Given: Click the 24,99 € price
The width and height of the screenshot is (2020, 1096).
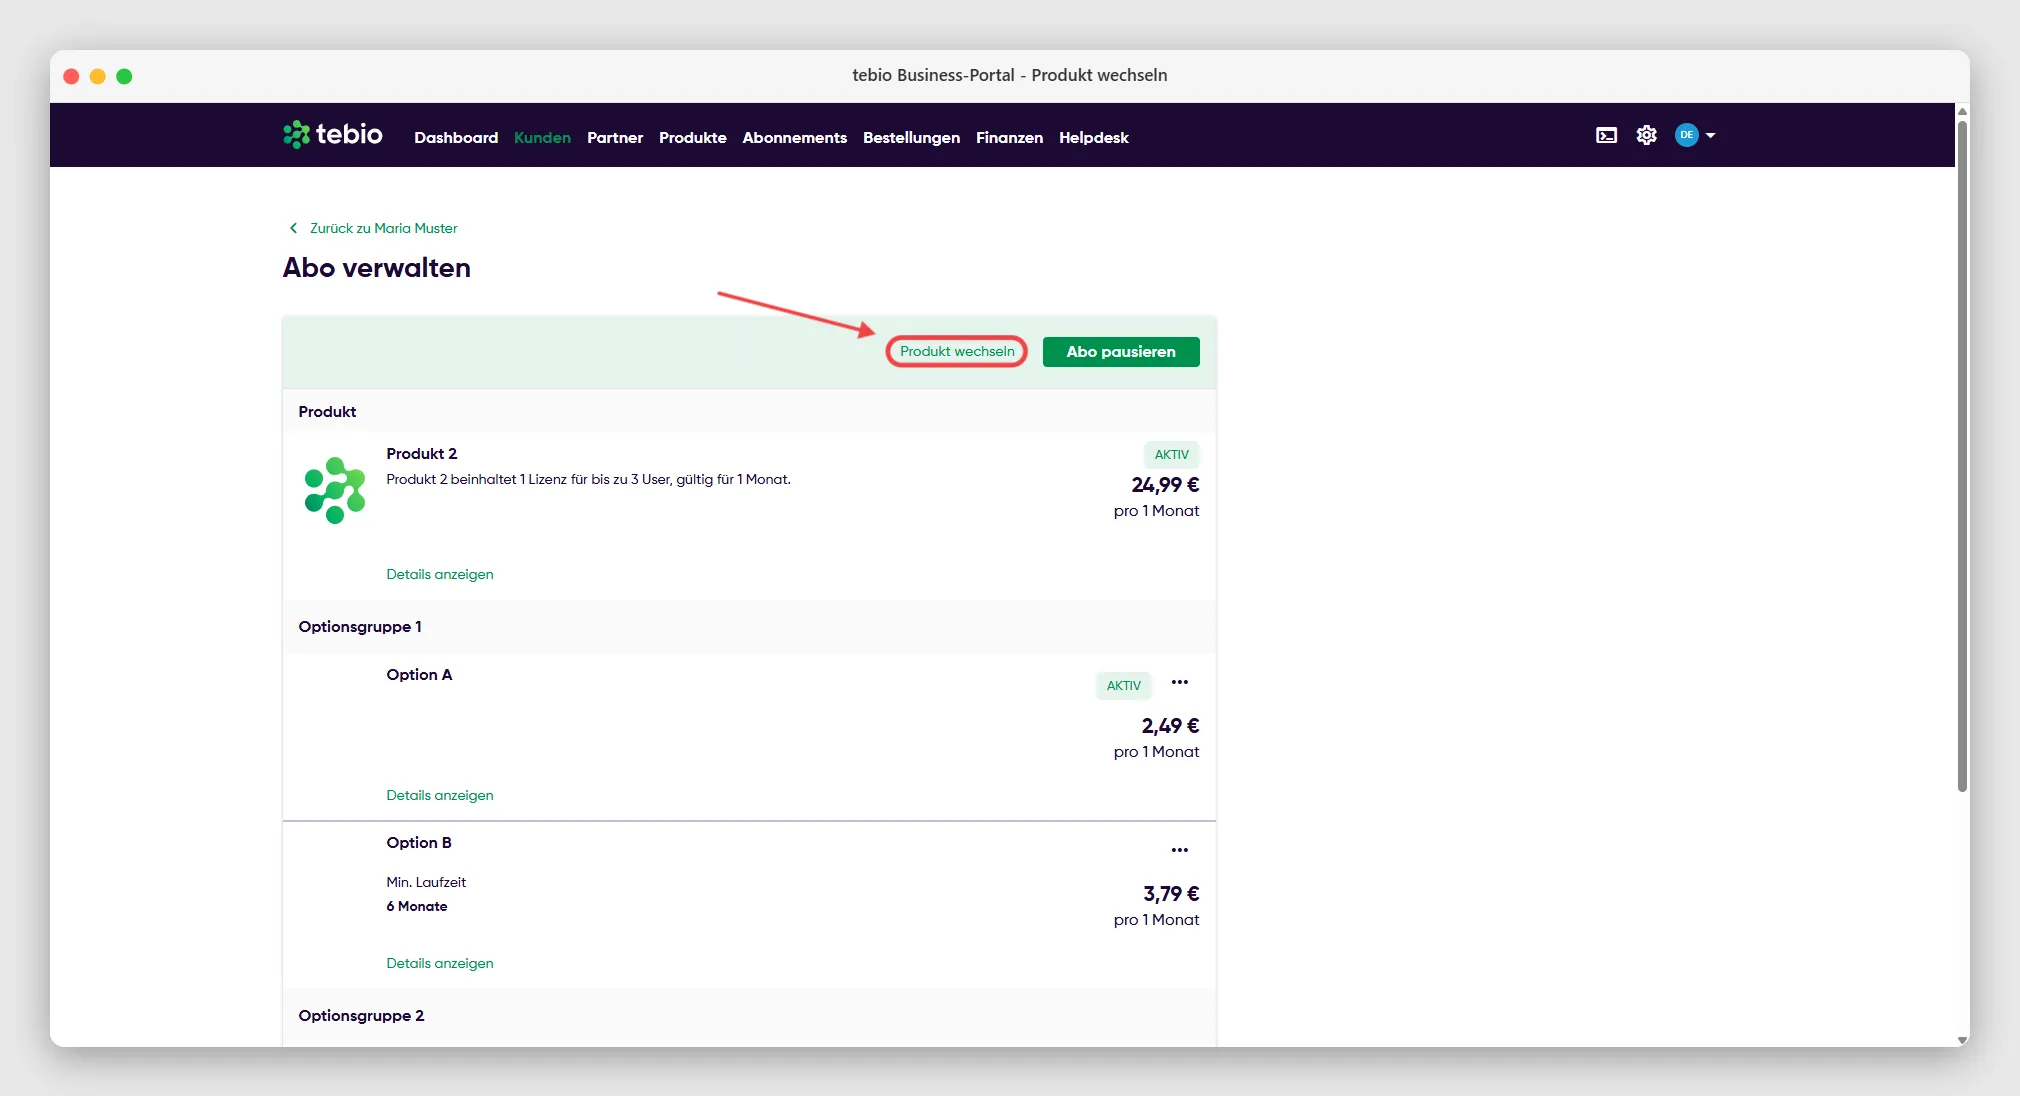Looking at the screenshot, I should tap(1165, 485).
